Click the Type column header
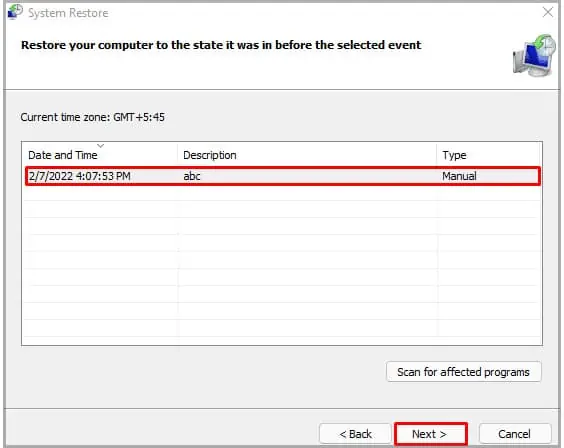Screen dimensions: 564x448 [x=488, y=155]
